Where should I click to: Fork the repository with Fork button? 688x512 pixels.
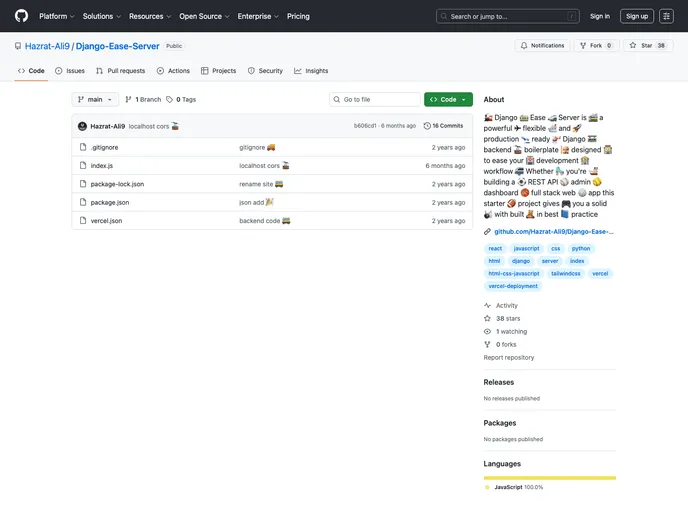click(x=596, y=46)
